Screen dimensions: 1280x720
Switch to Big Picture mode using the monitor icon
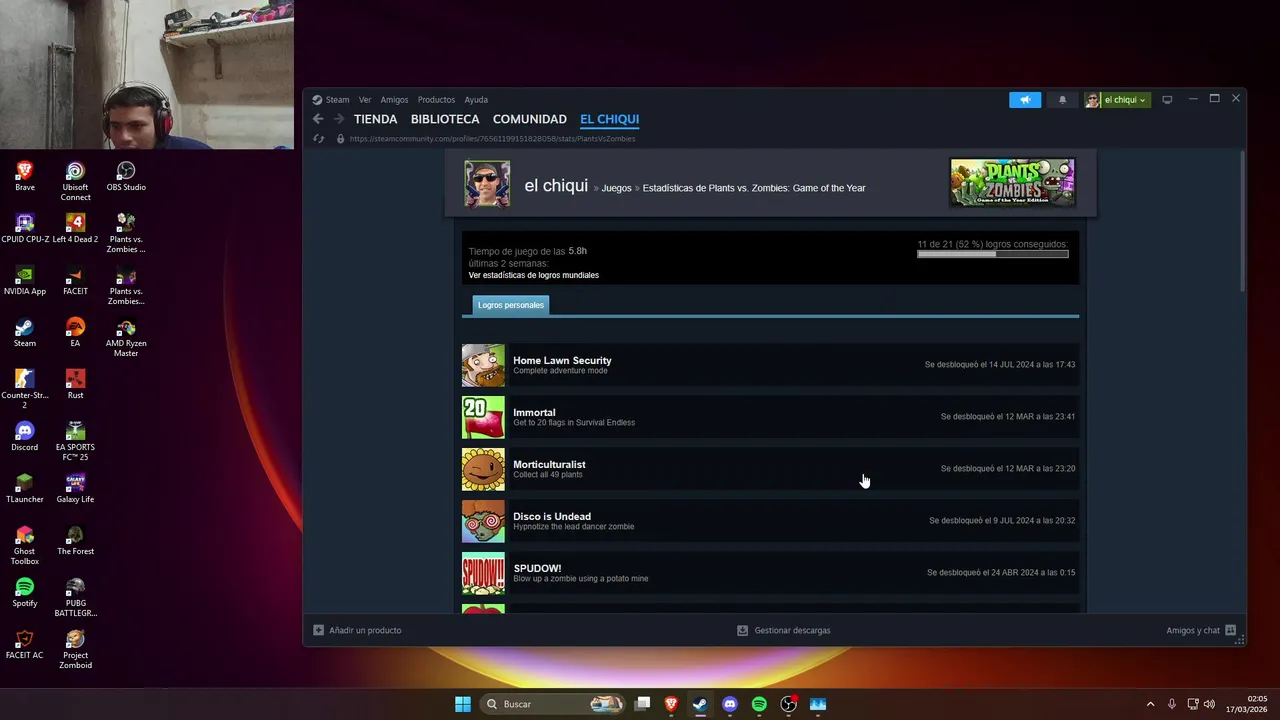click(x=1167, y=100)
